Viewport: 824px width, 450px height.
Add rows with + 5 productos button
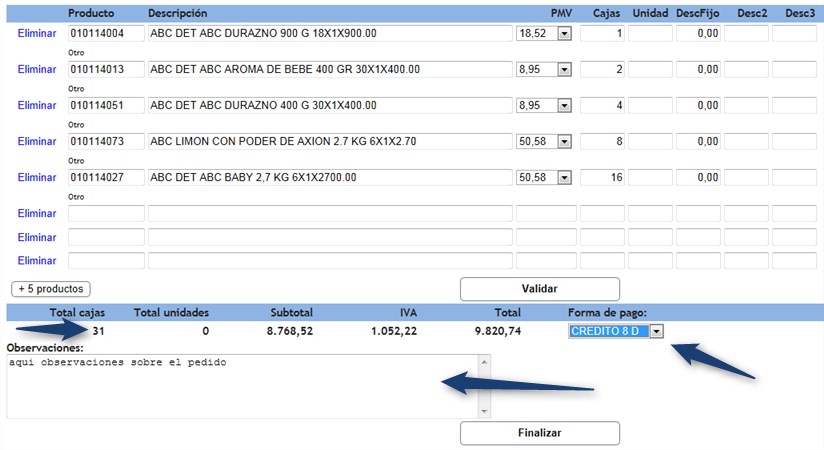click(x=51, y=289)
